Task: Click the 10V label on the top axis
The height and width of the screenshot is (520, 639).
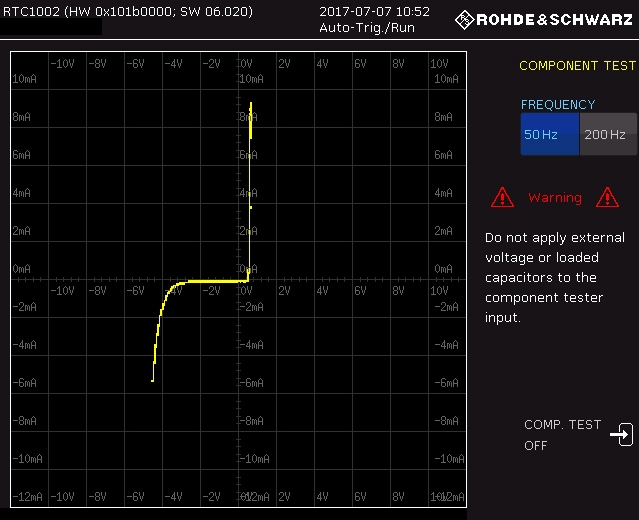Action: pos(438,63)
